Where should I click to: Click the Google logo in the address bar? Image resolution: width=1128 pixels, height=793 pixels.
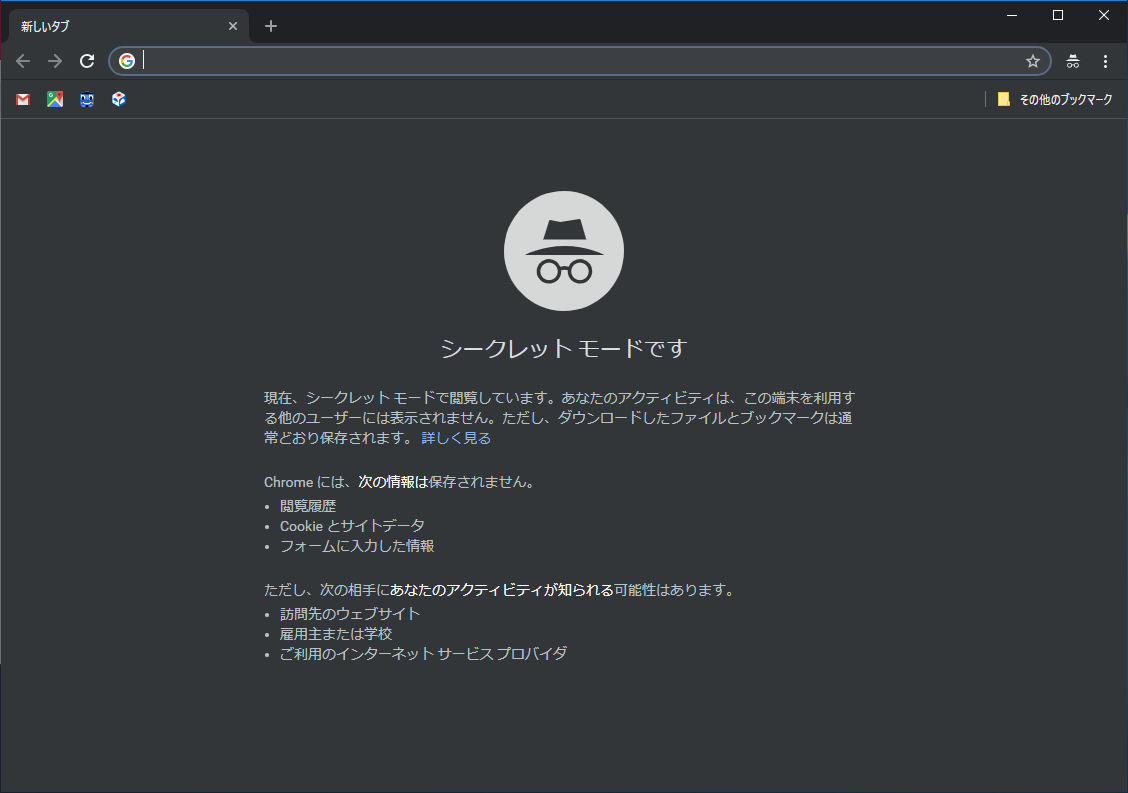click(x=127, y=61)
